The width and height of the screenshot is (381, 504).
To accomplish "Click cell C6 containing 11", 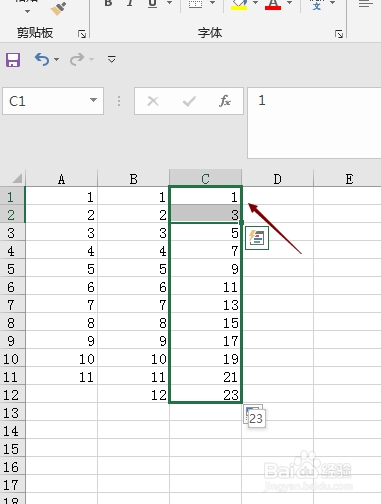I will (x=205, y=287).
